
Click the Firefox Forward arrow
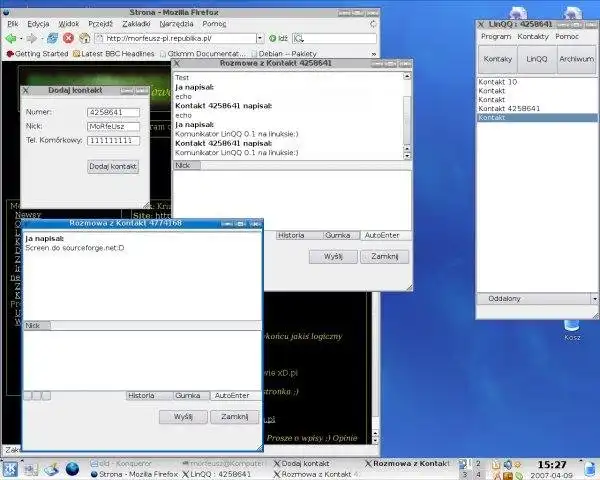(31, 38)
